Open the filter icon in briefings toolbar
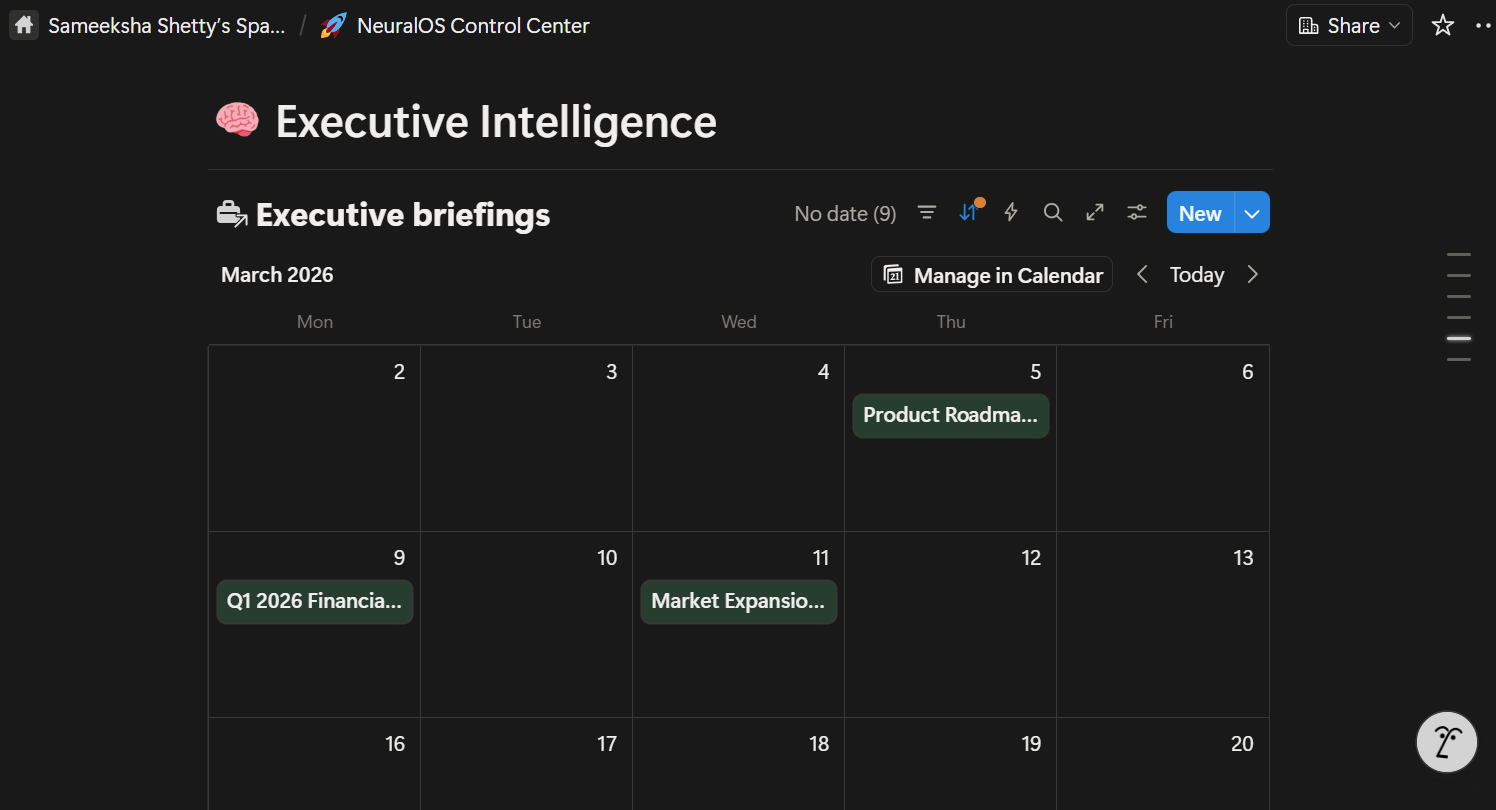The width and height of the screenshot is (1496, 810). [927, 212]
